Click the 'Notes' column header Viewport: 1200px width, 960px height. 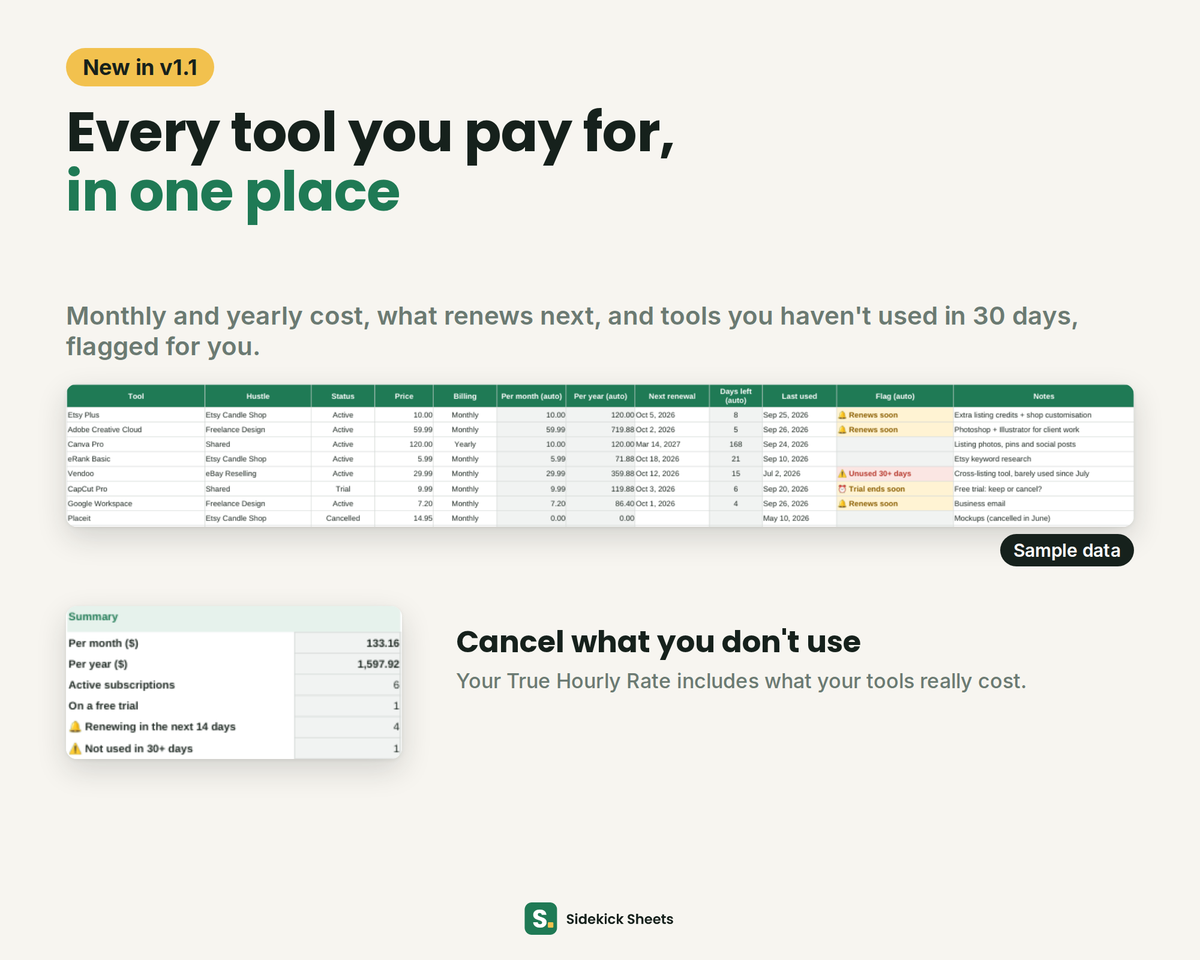(x=1043, y=396)
